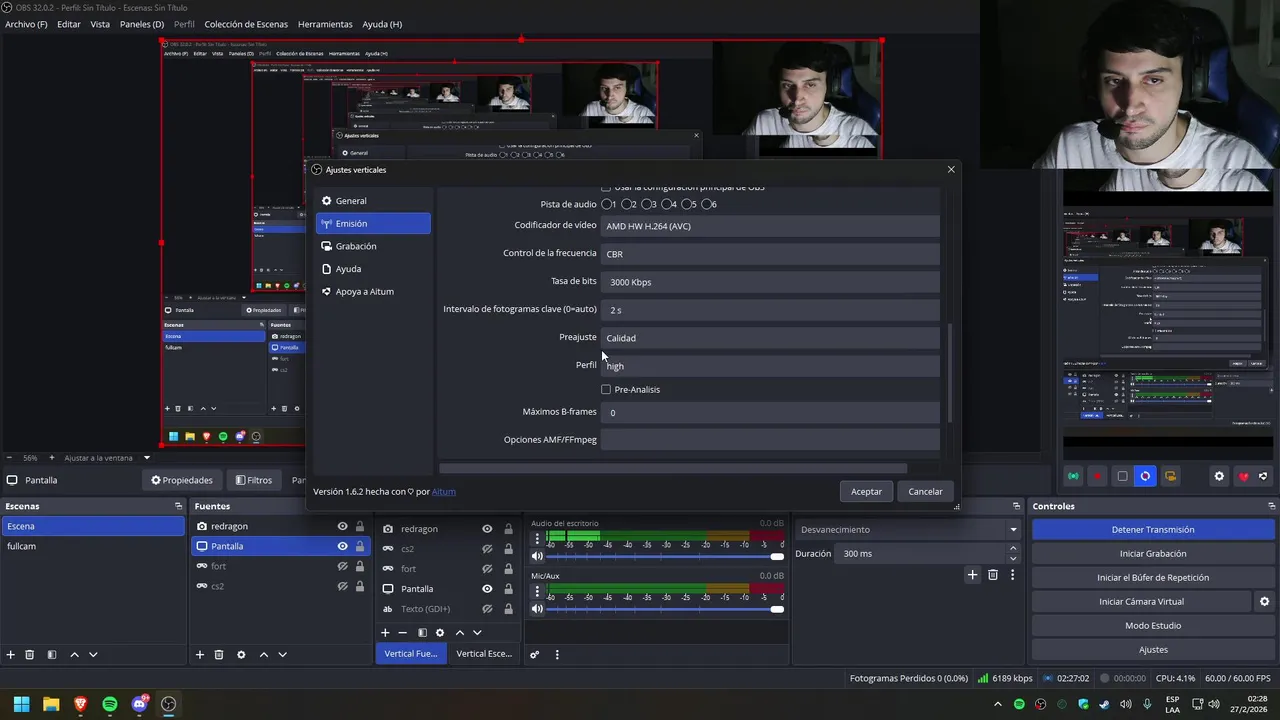Open advanced audio properties gears icon
Screen dimensions: 1280x720
(x=535, y=654)
